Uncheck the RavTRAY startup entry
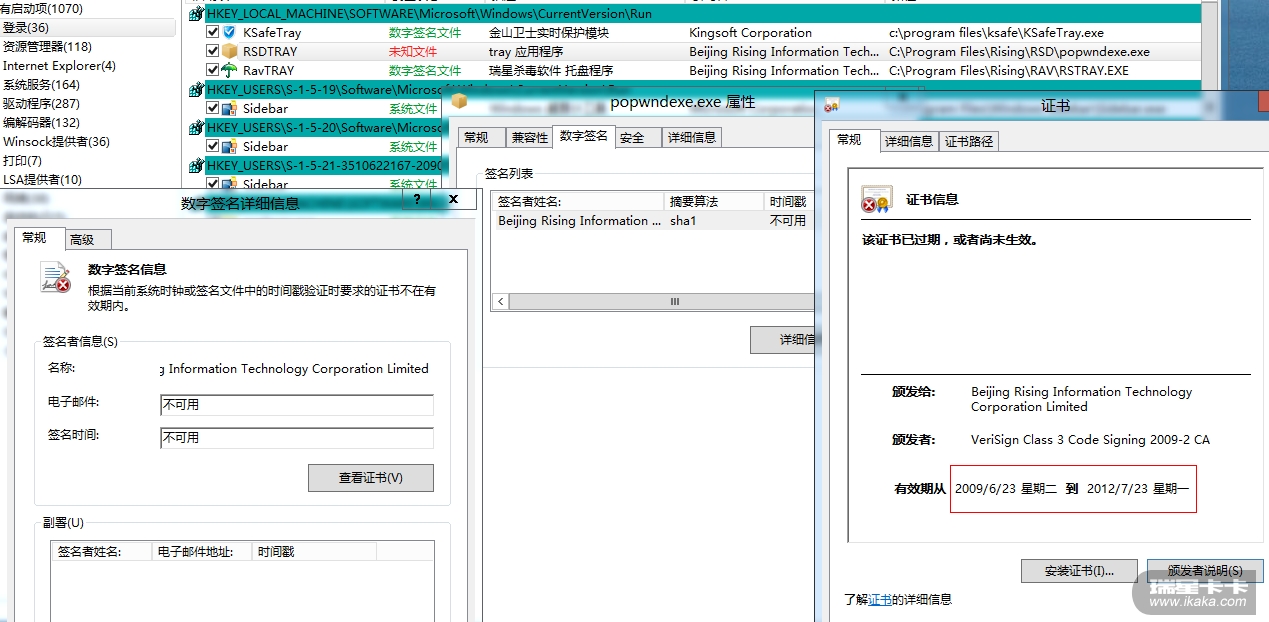 click(212, 70)
